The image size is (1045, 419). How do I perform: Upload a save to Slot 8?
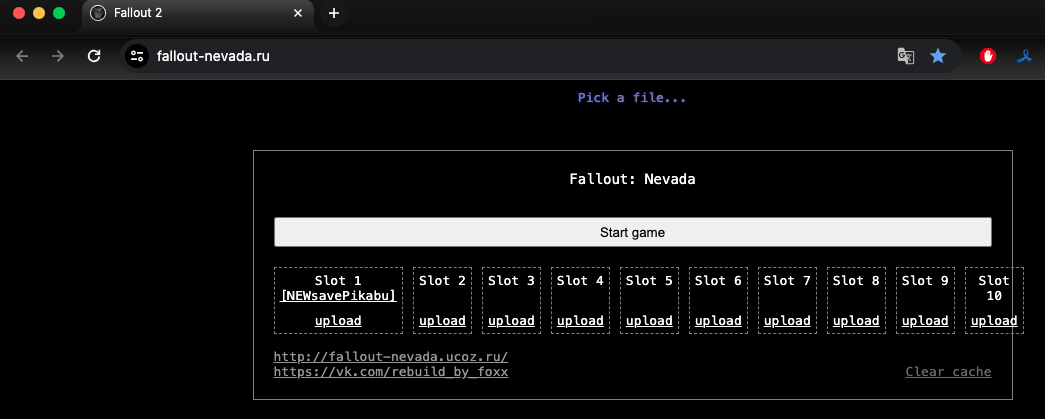coord(856,321)
